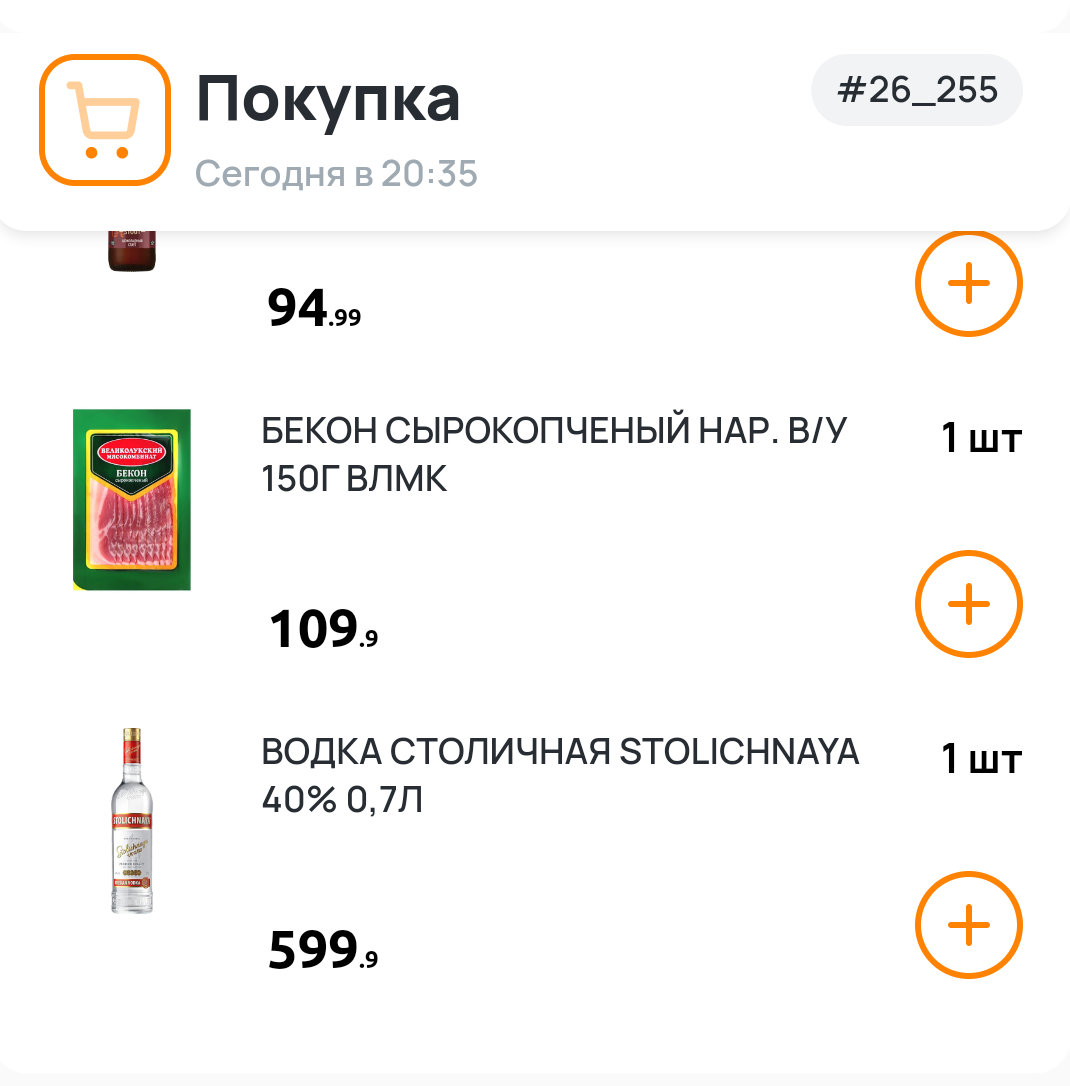Image resolution: width=1070 pixels, height=1086 pixels.
Task: Tap the 94.99 price
Action: click(314, 311)
